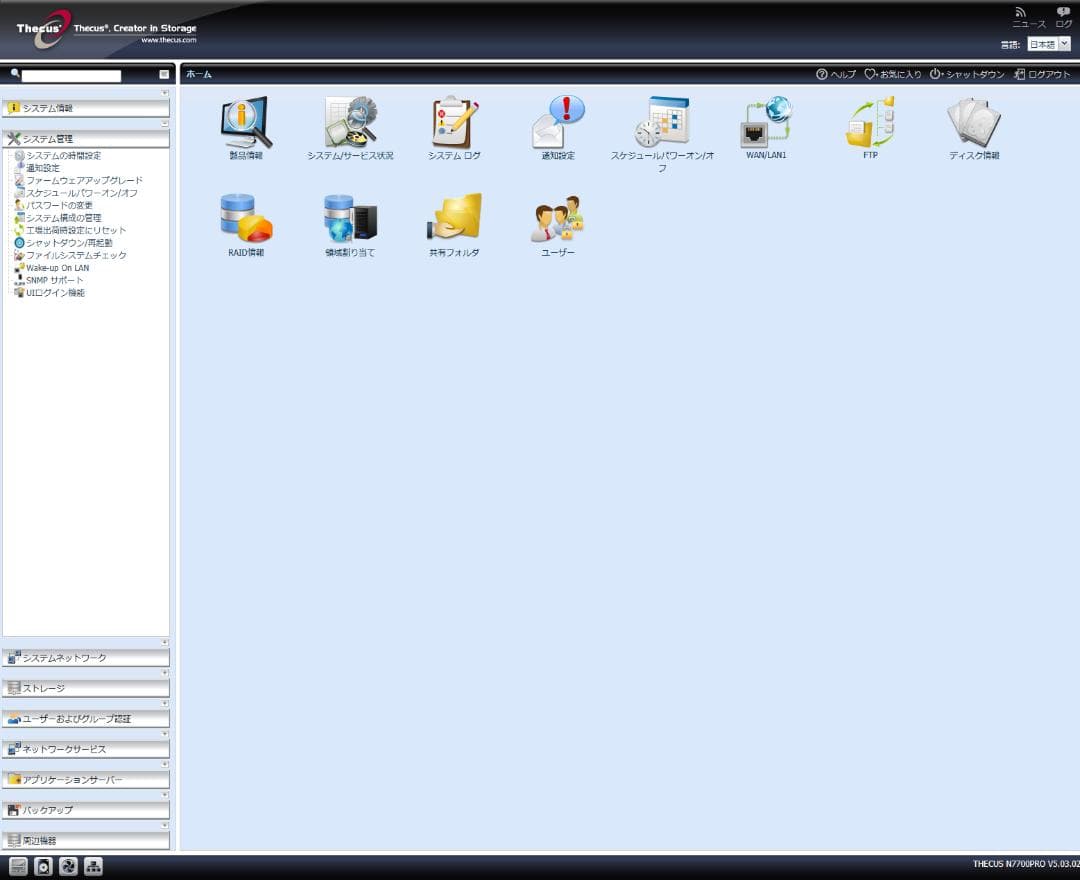Open the ユーザー users icon
This screenshot has width=1080, height=880.
coord(558,220)
